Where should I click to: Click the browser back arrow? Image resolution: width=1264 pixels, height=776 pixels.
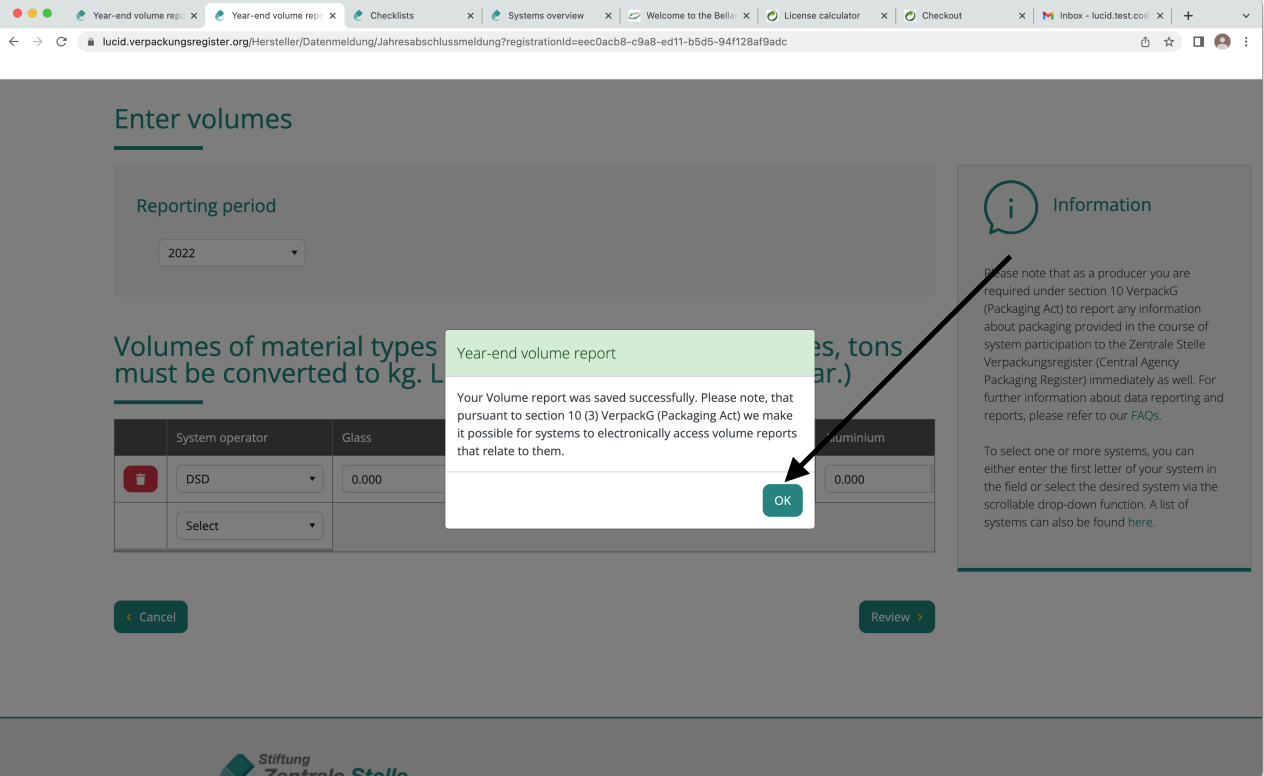(x=13, y=42)
